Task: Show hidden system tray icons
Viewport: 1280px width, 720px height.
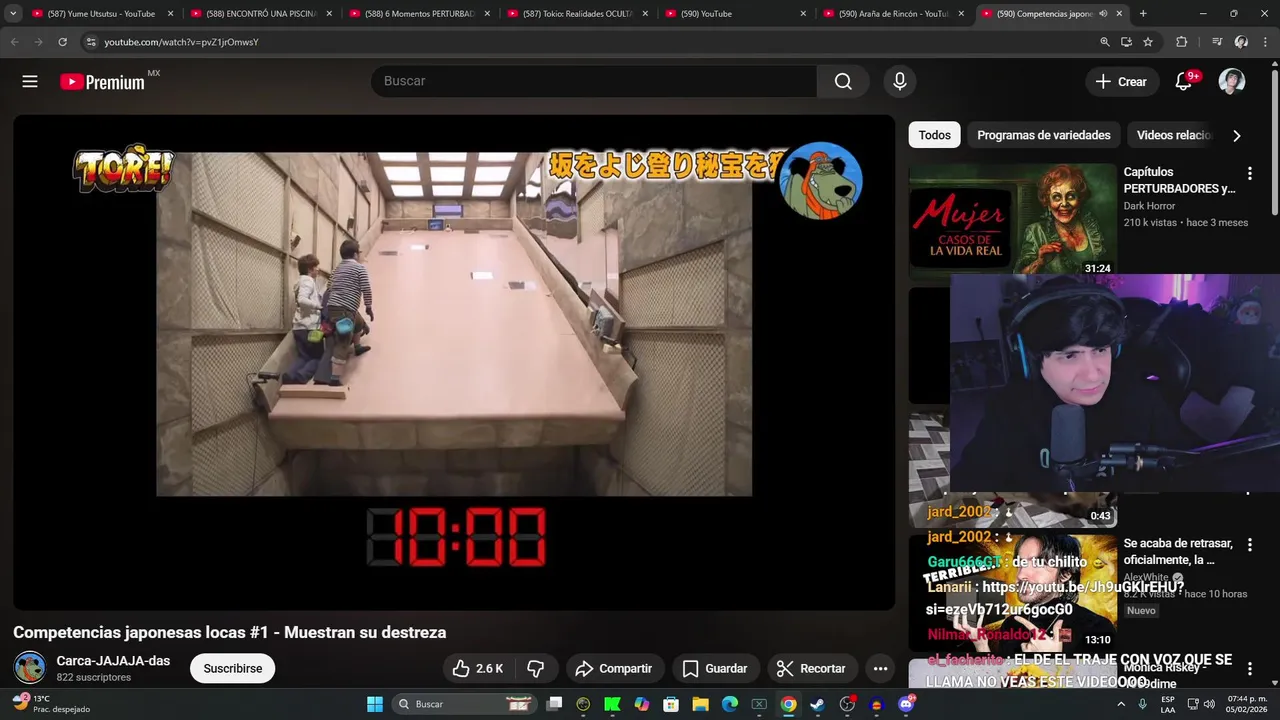Action: [x=1120, y=704]
